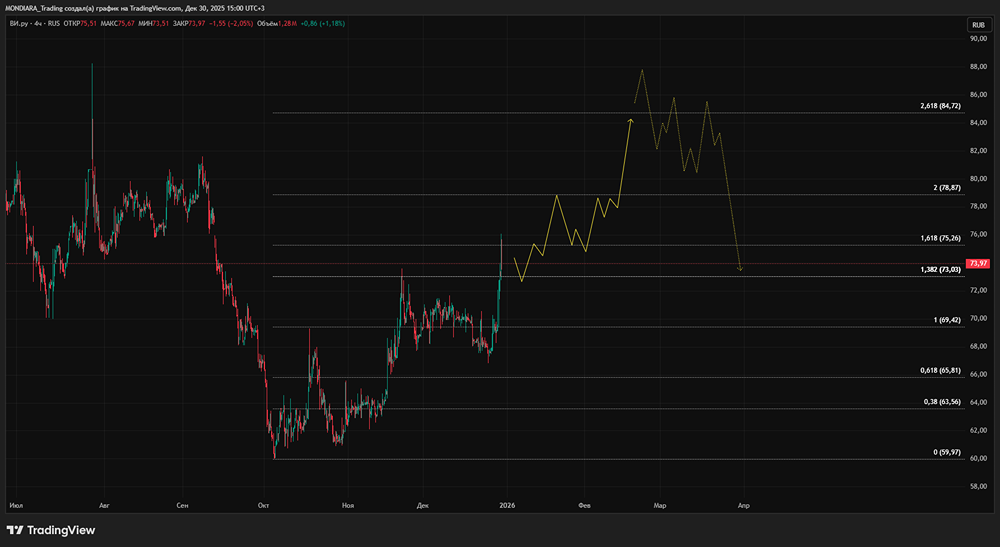The height and width of the screenshot is (547, 1000).
Task: Open the RUB currency selector
Action: 978,25
